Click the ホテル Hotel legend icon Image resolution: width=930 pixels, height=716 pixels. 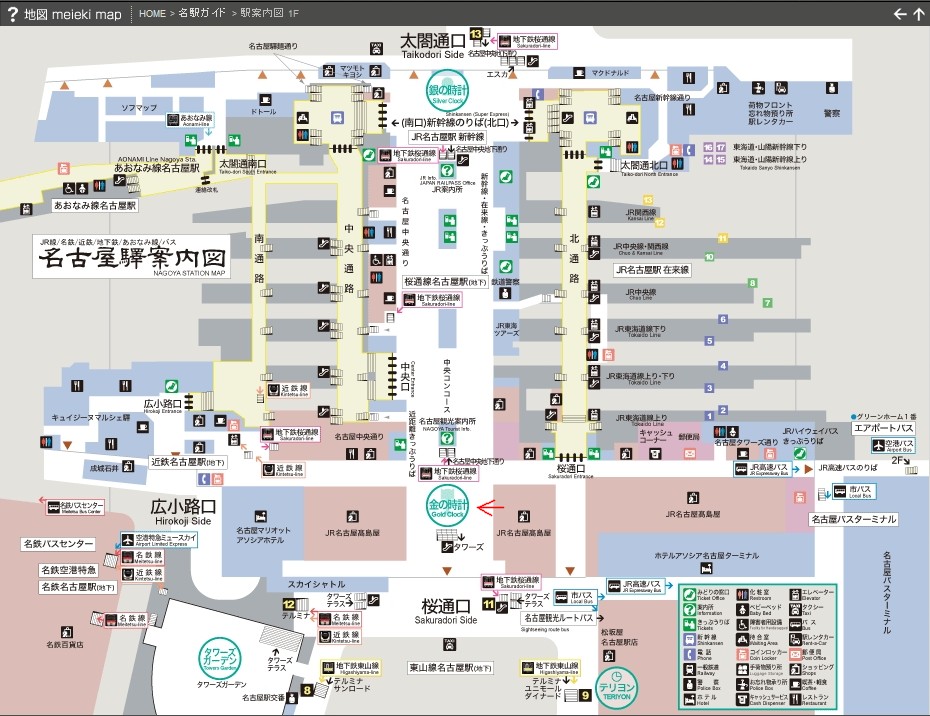689,699
